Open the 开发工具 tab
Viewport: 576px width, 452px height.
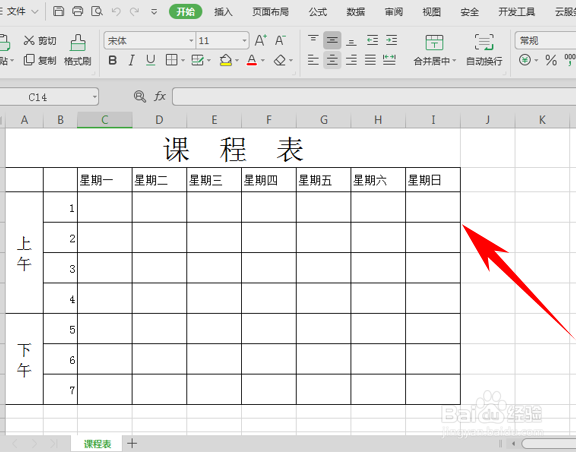click(516, 12)
